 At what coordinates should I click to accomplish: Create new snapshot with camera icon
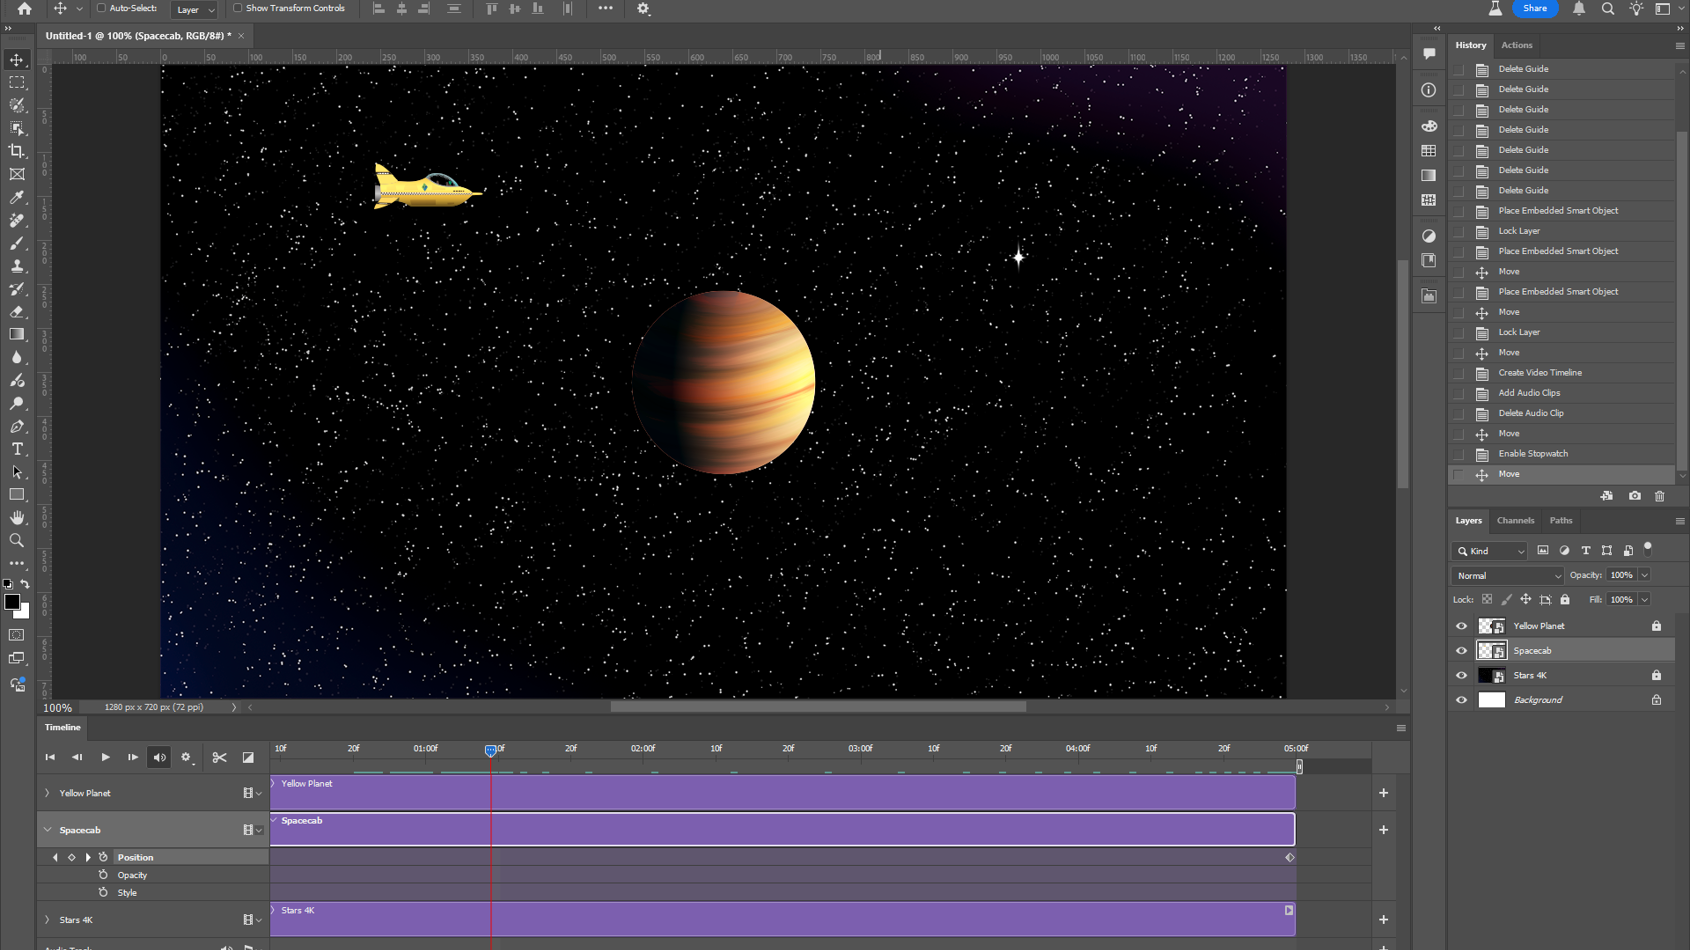(x=1634, y=496)
